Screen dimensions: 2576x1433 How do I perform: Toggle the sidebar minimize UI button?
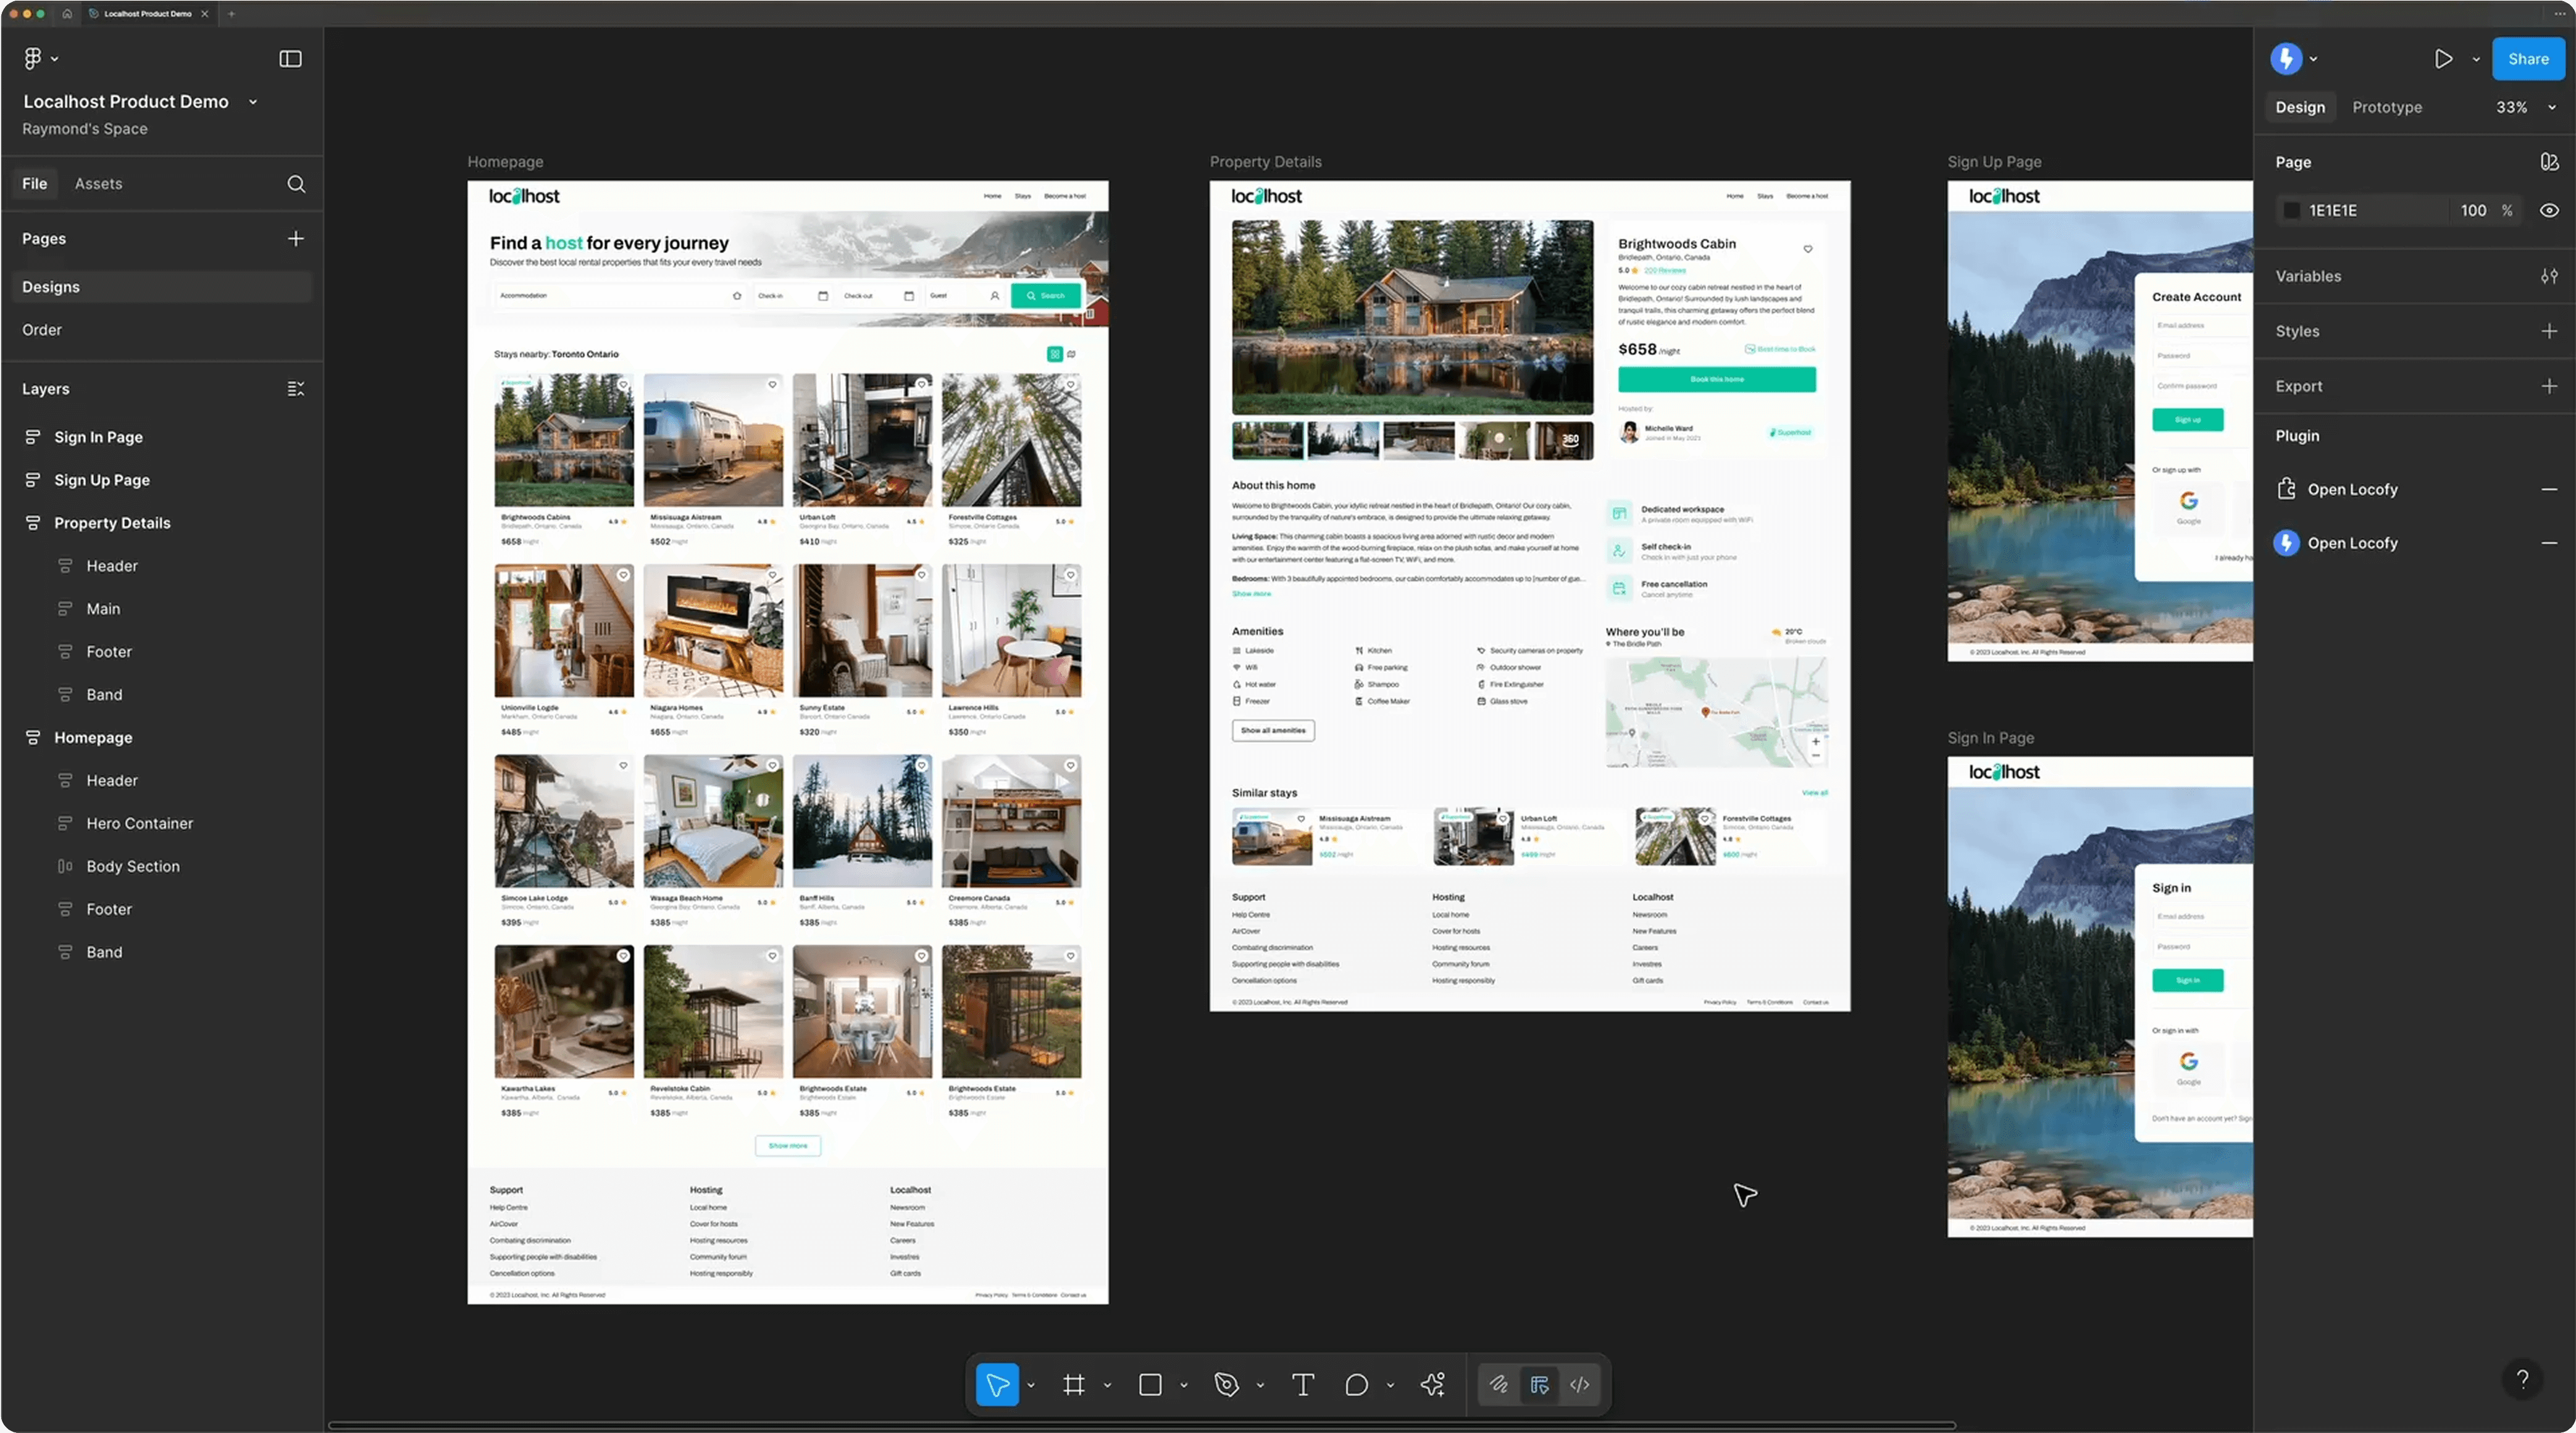point(290,59)
